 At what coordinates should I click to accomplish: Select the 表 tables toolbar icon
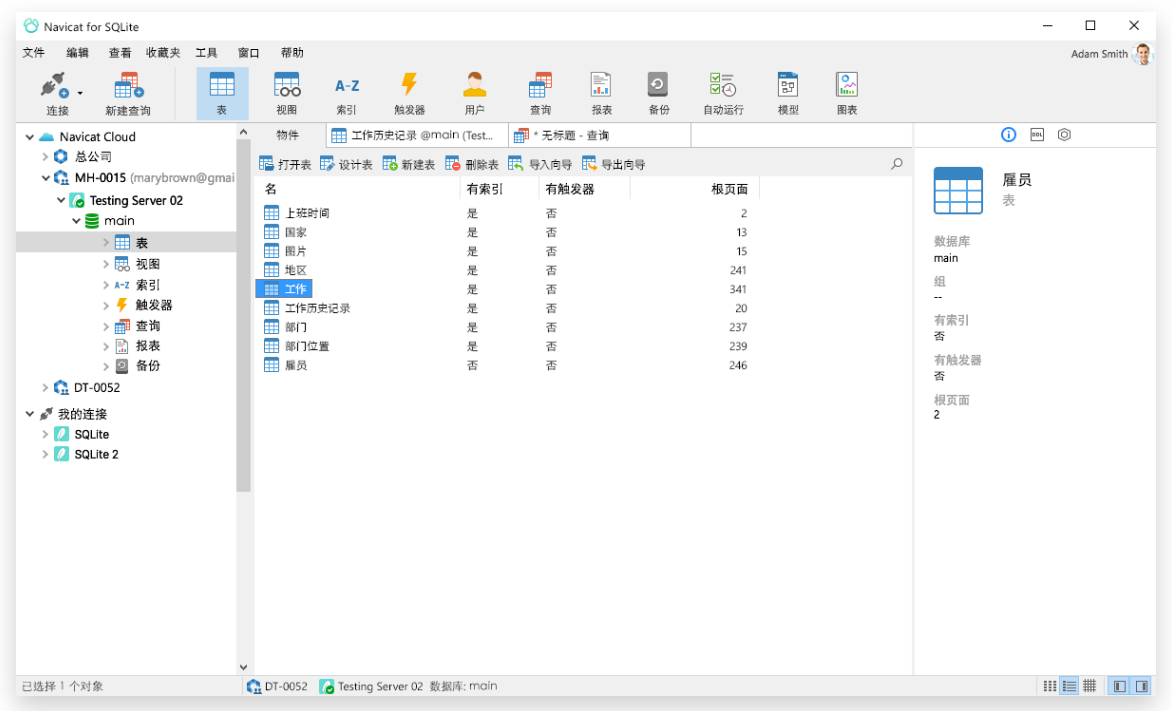tap(222, 93)
